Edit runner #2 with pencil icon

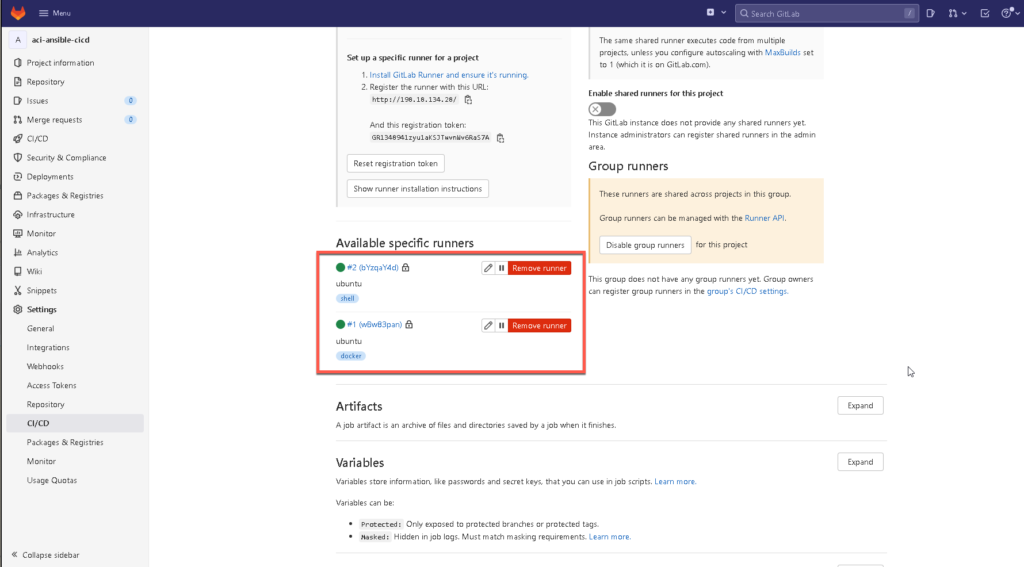488,268
